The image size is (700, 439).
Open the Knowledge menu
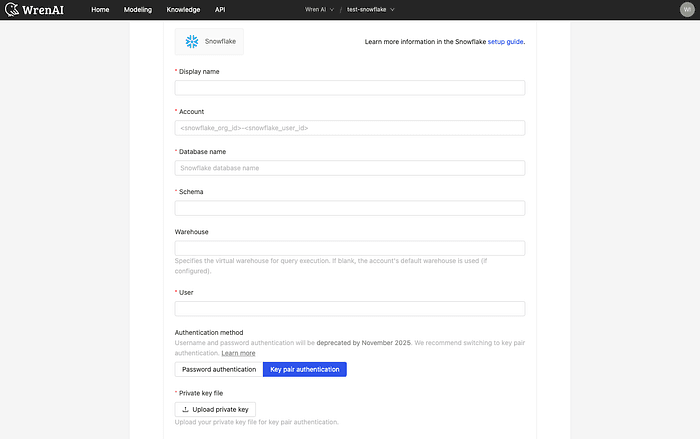click(x=183, y=9)
